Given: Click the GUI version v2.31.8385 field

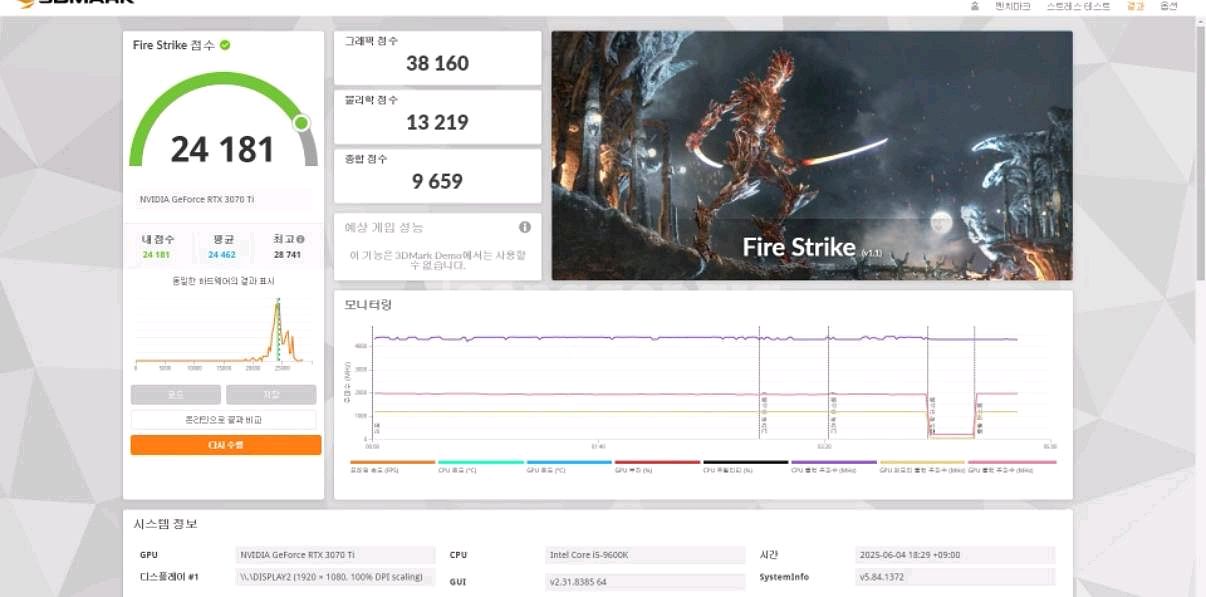Looking at the screenshot, I should pos(645,581).
